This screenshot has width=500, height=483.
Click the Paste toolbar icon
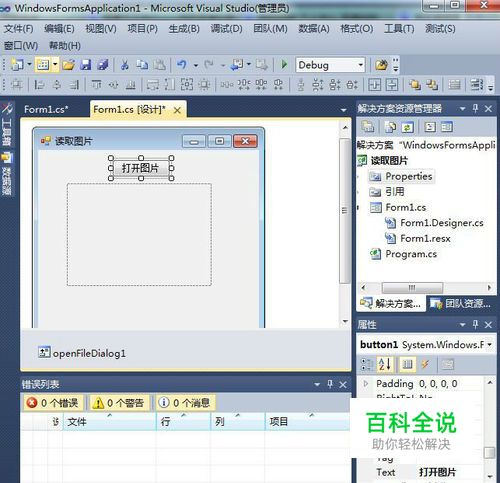point(160,65)
